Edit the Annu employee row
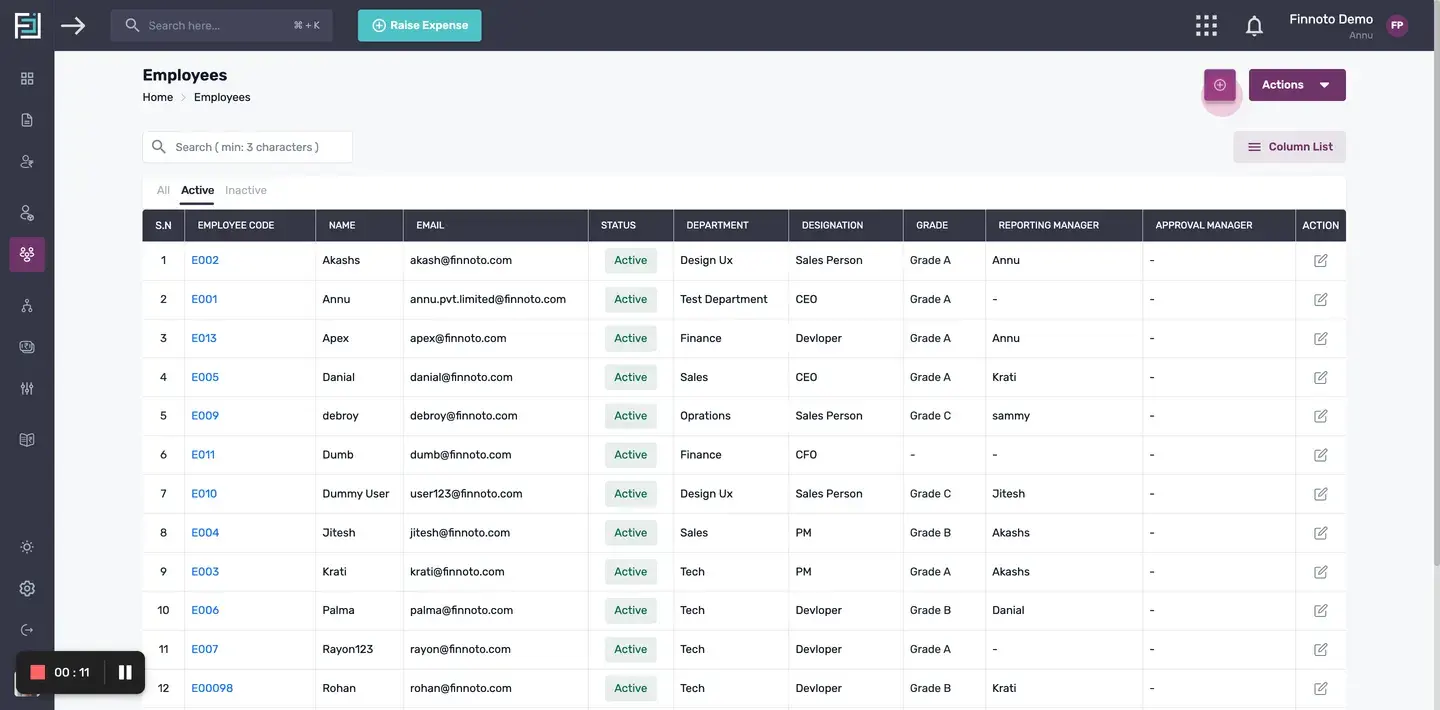The height and width of the screenshot is (710, 1440). pos(1320,299)
